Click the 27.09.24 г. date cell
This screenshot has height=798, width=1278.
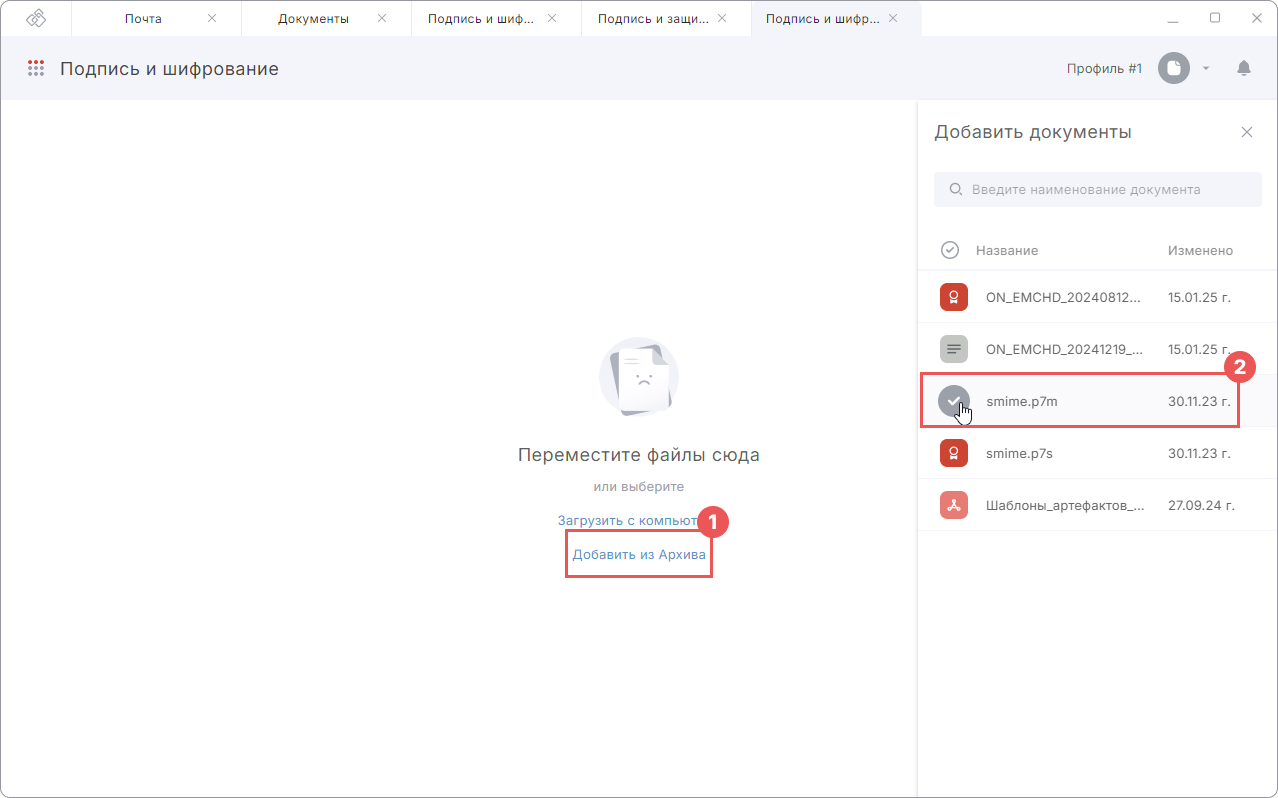click(x=1201, y=505)
